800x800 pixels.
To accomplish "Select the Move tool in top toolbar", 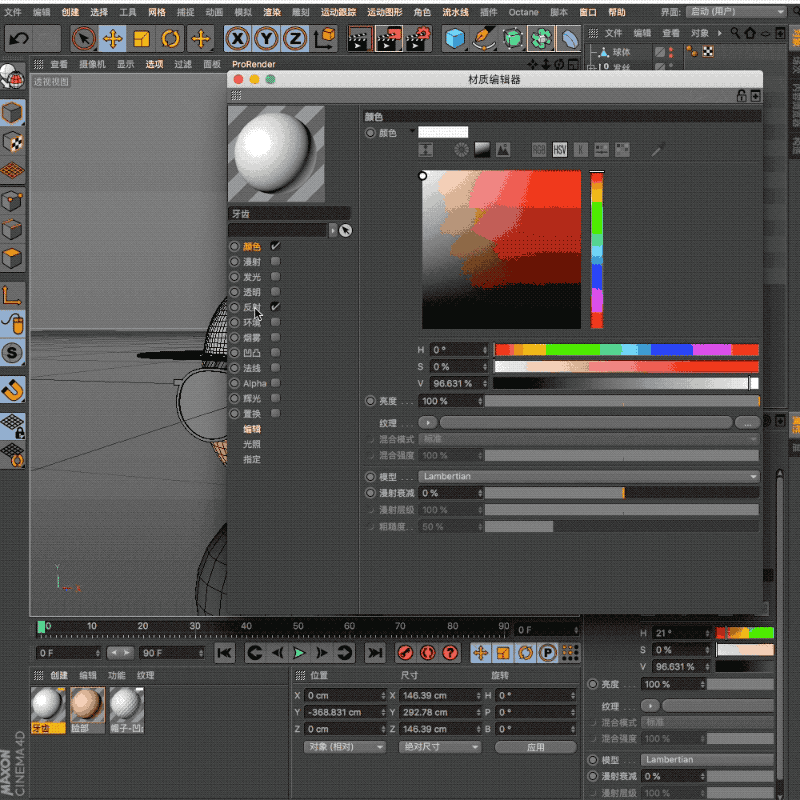I will [x=113, y=39].
